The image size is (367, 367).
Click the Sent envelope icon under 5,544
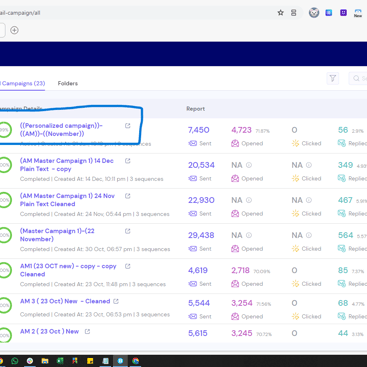tap(193, 316)
